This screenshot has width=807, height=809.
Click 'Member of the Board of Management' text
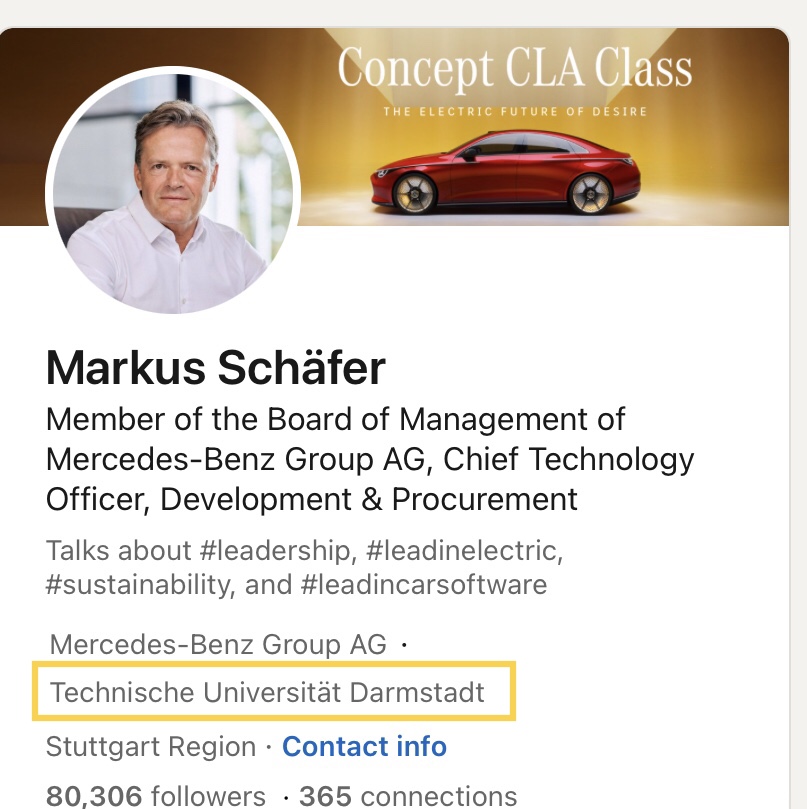335,419
